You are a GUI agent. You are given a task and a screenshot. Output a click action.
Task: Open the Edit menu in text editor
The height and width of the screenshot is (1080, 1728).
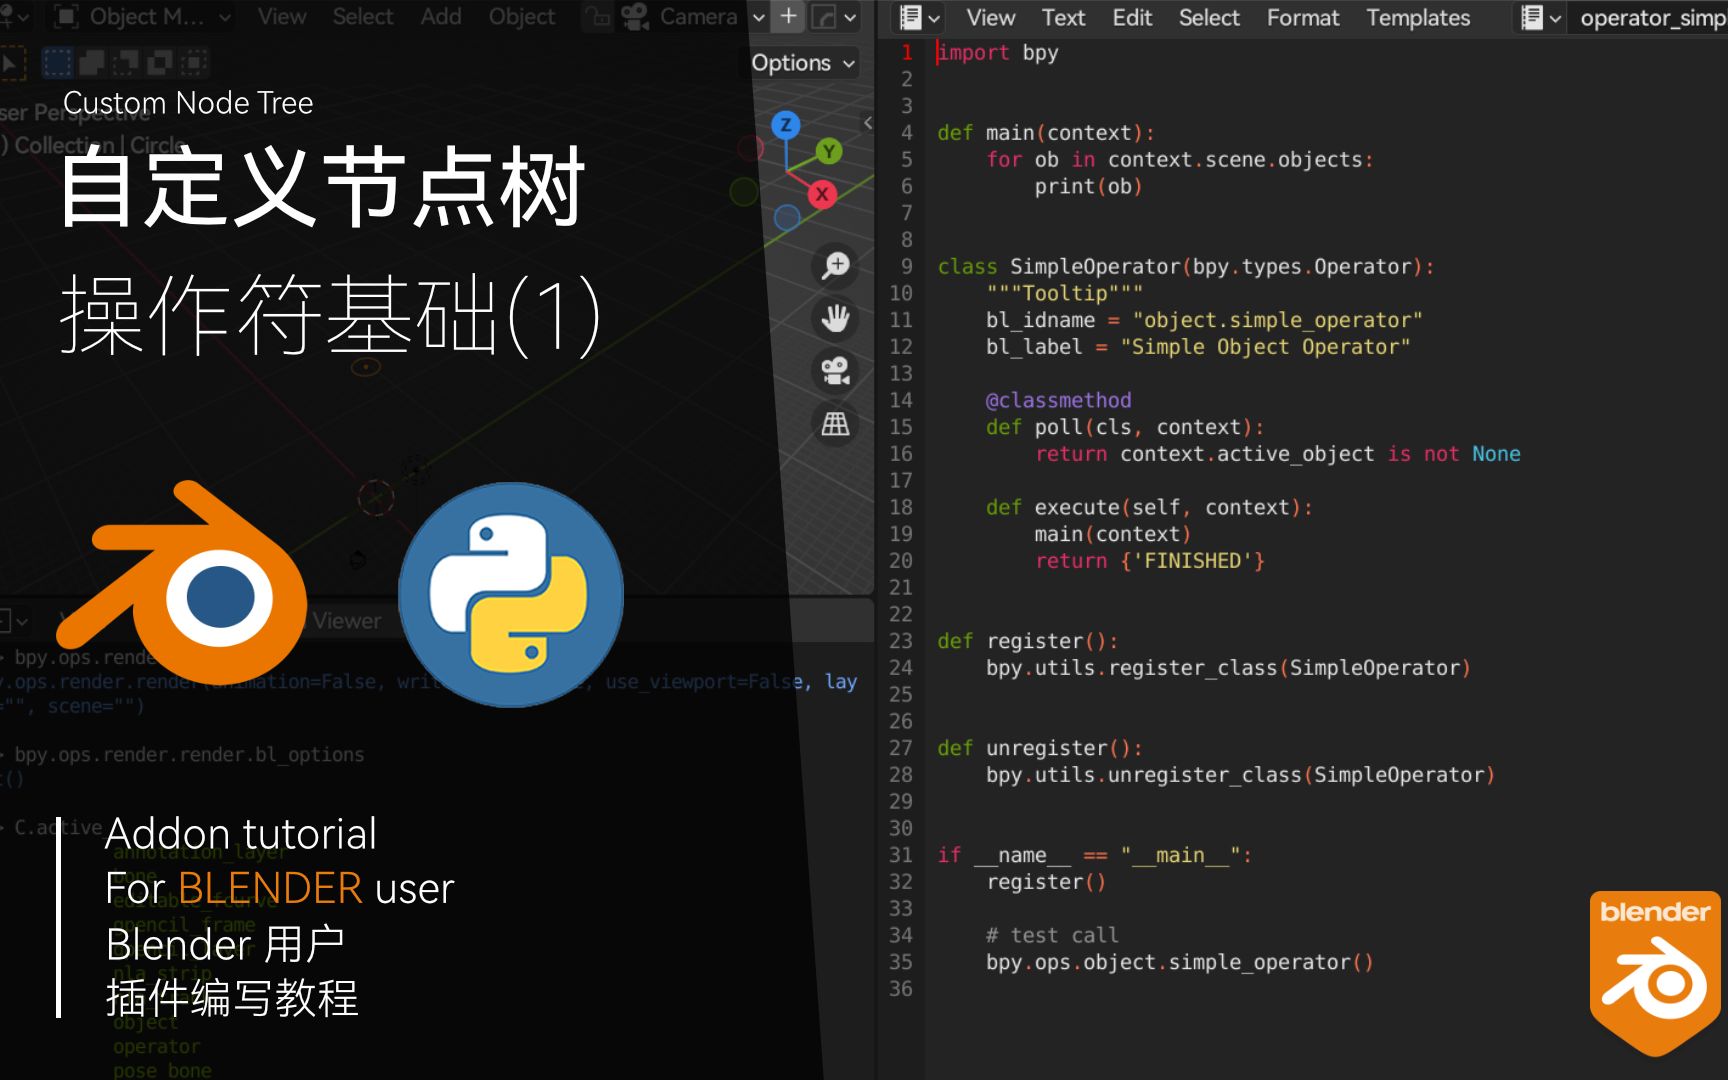click(1132, 17)
